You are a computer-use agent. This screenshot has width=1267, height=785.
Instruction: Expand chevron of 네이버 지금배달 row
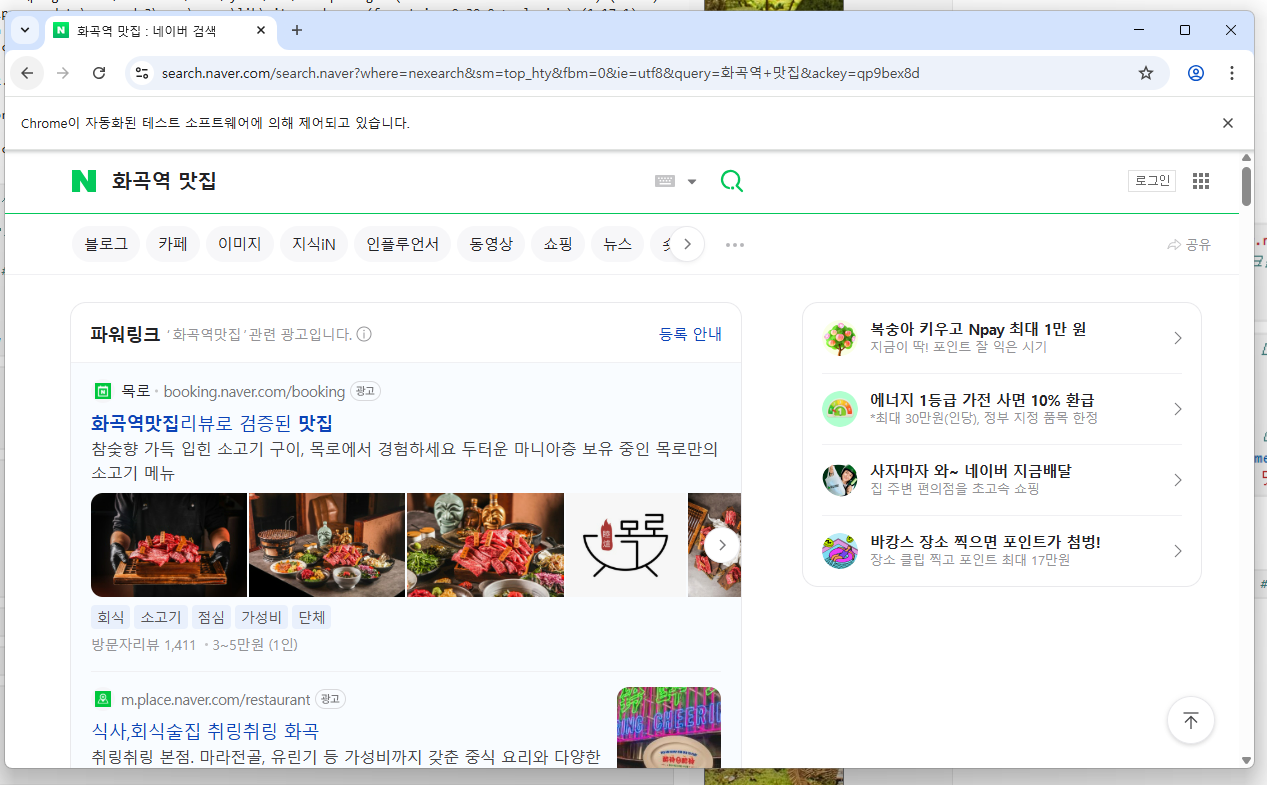pos(1177,480)
